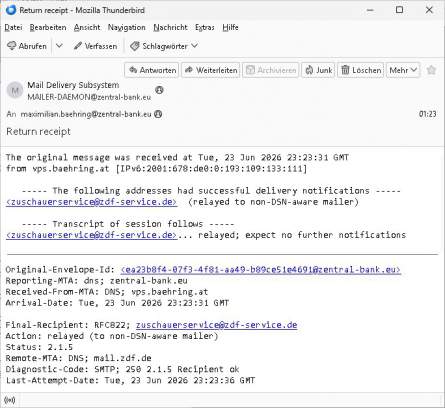Click the Final-Recipient zuschauerservice email link

216,325
